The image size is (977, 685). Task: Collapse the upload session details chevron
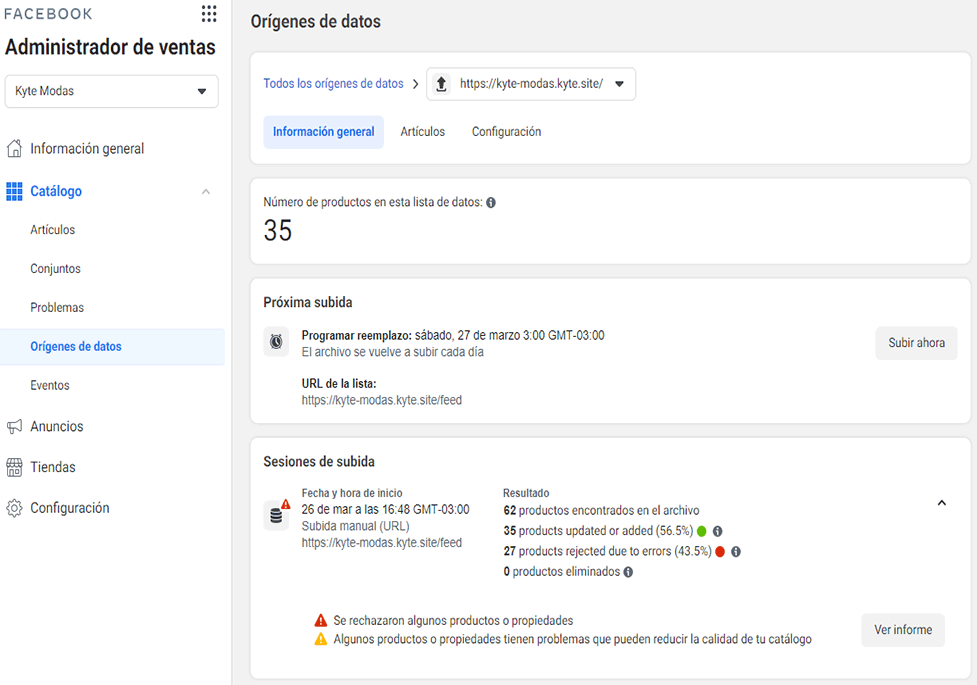942,503
